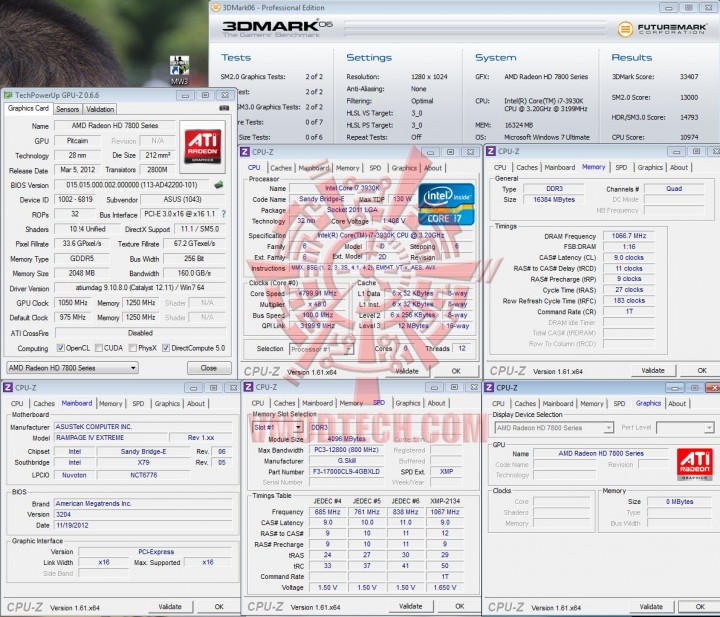This screenshot has width=720, height=617.
Task: Open the Display Device Selection dropdown in CPU-Z
Action: 554,428
